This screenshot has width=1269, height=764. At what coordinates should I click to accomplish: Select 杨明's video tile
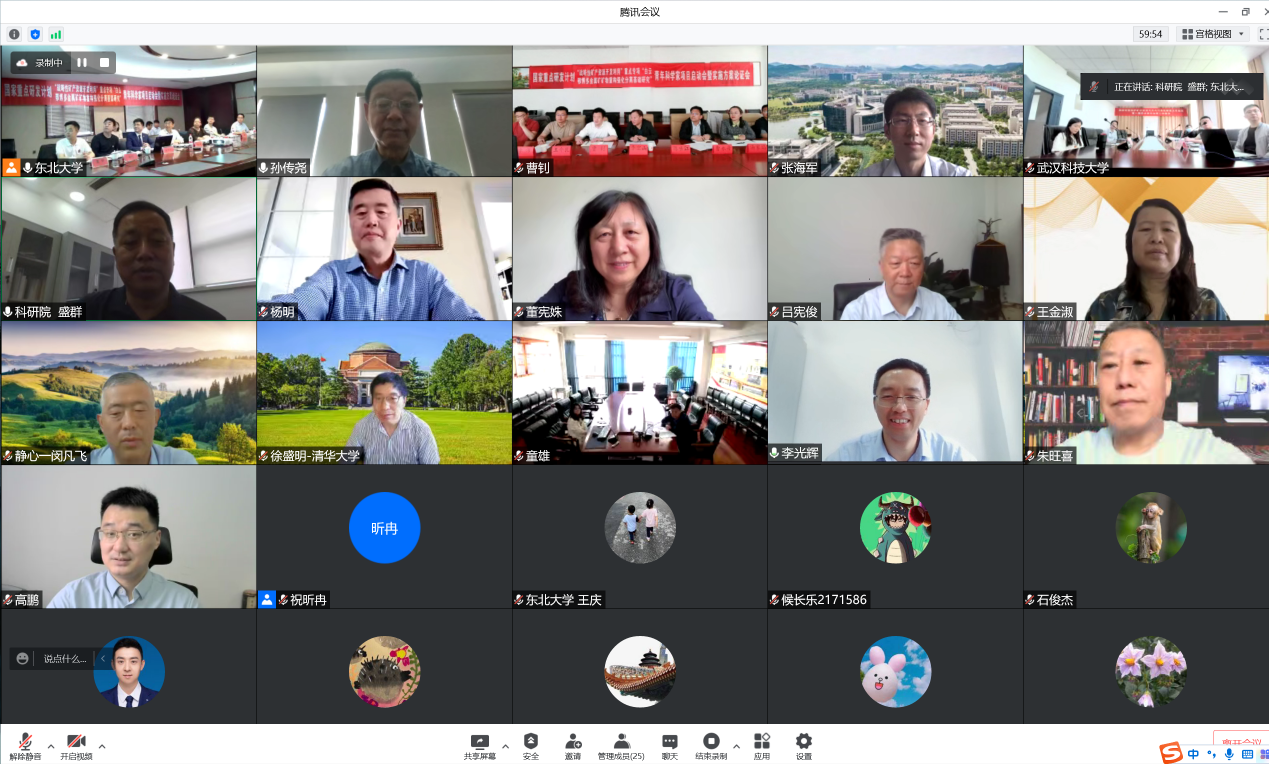point(384,249)
